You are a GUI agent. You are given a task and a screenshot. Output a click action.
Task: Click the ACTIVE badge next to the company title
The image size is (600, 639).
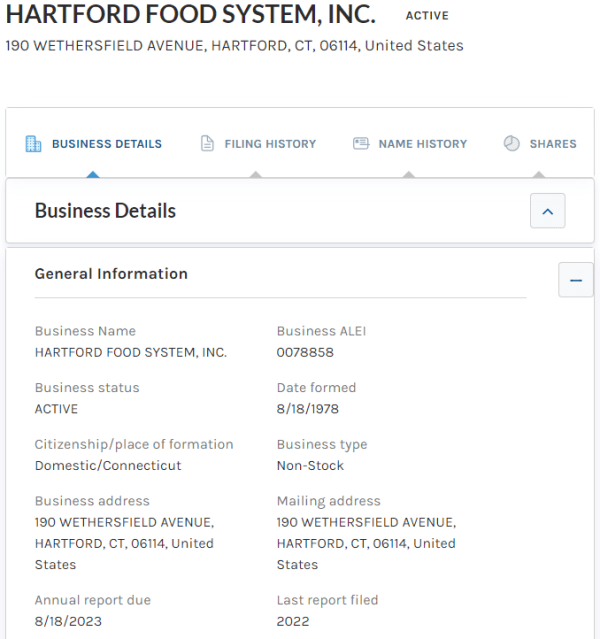(x=427, y=16)
